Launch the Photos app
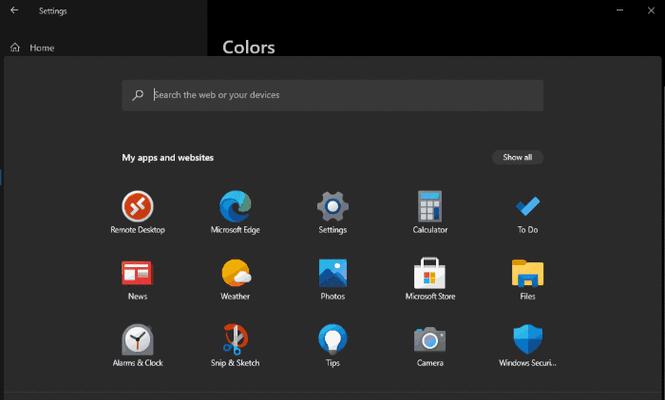 [x=332, y=279]
